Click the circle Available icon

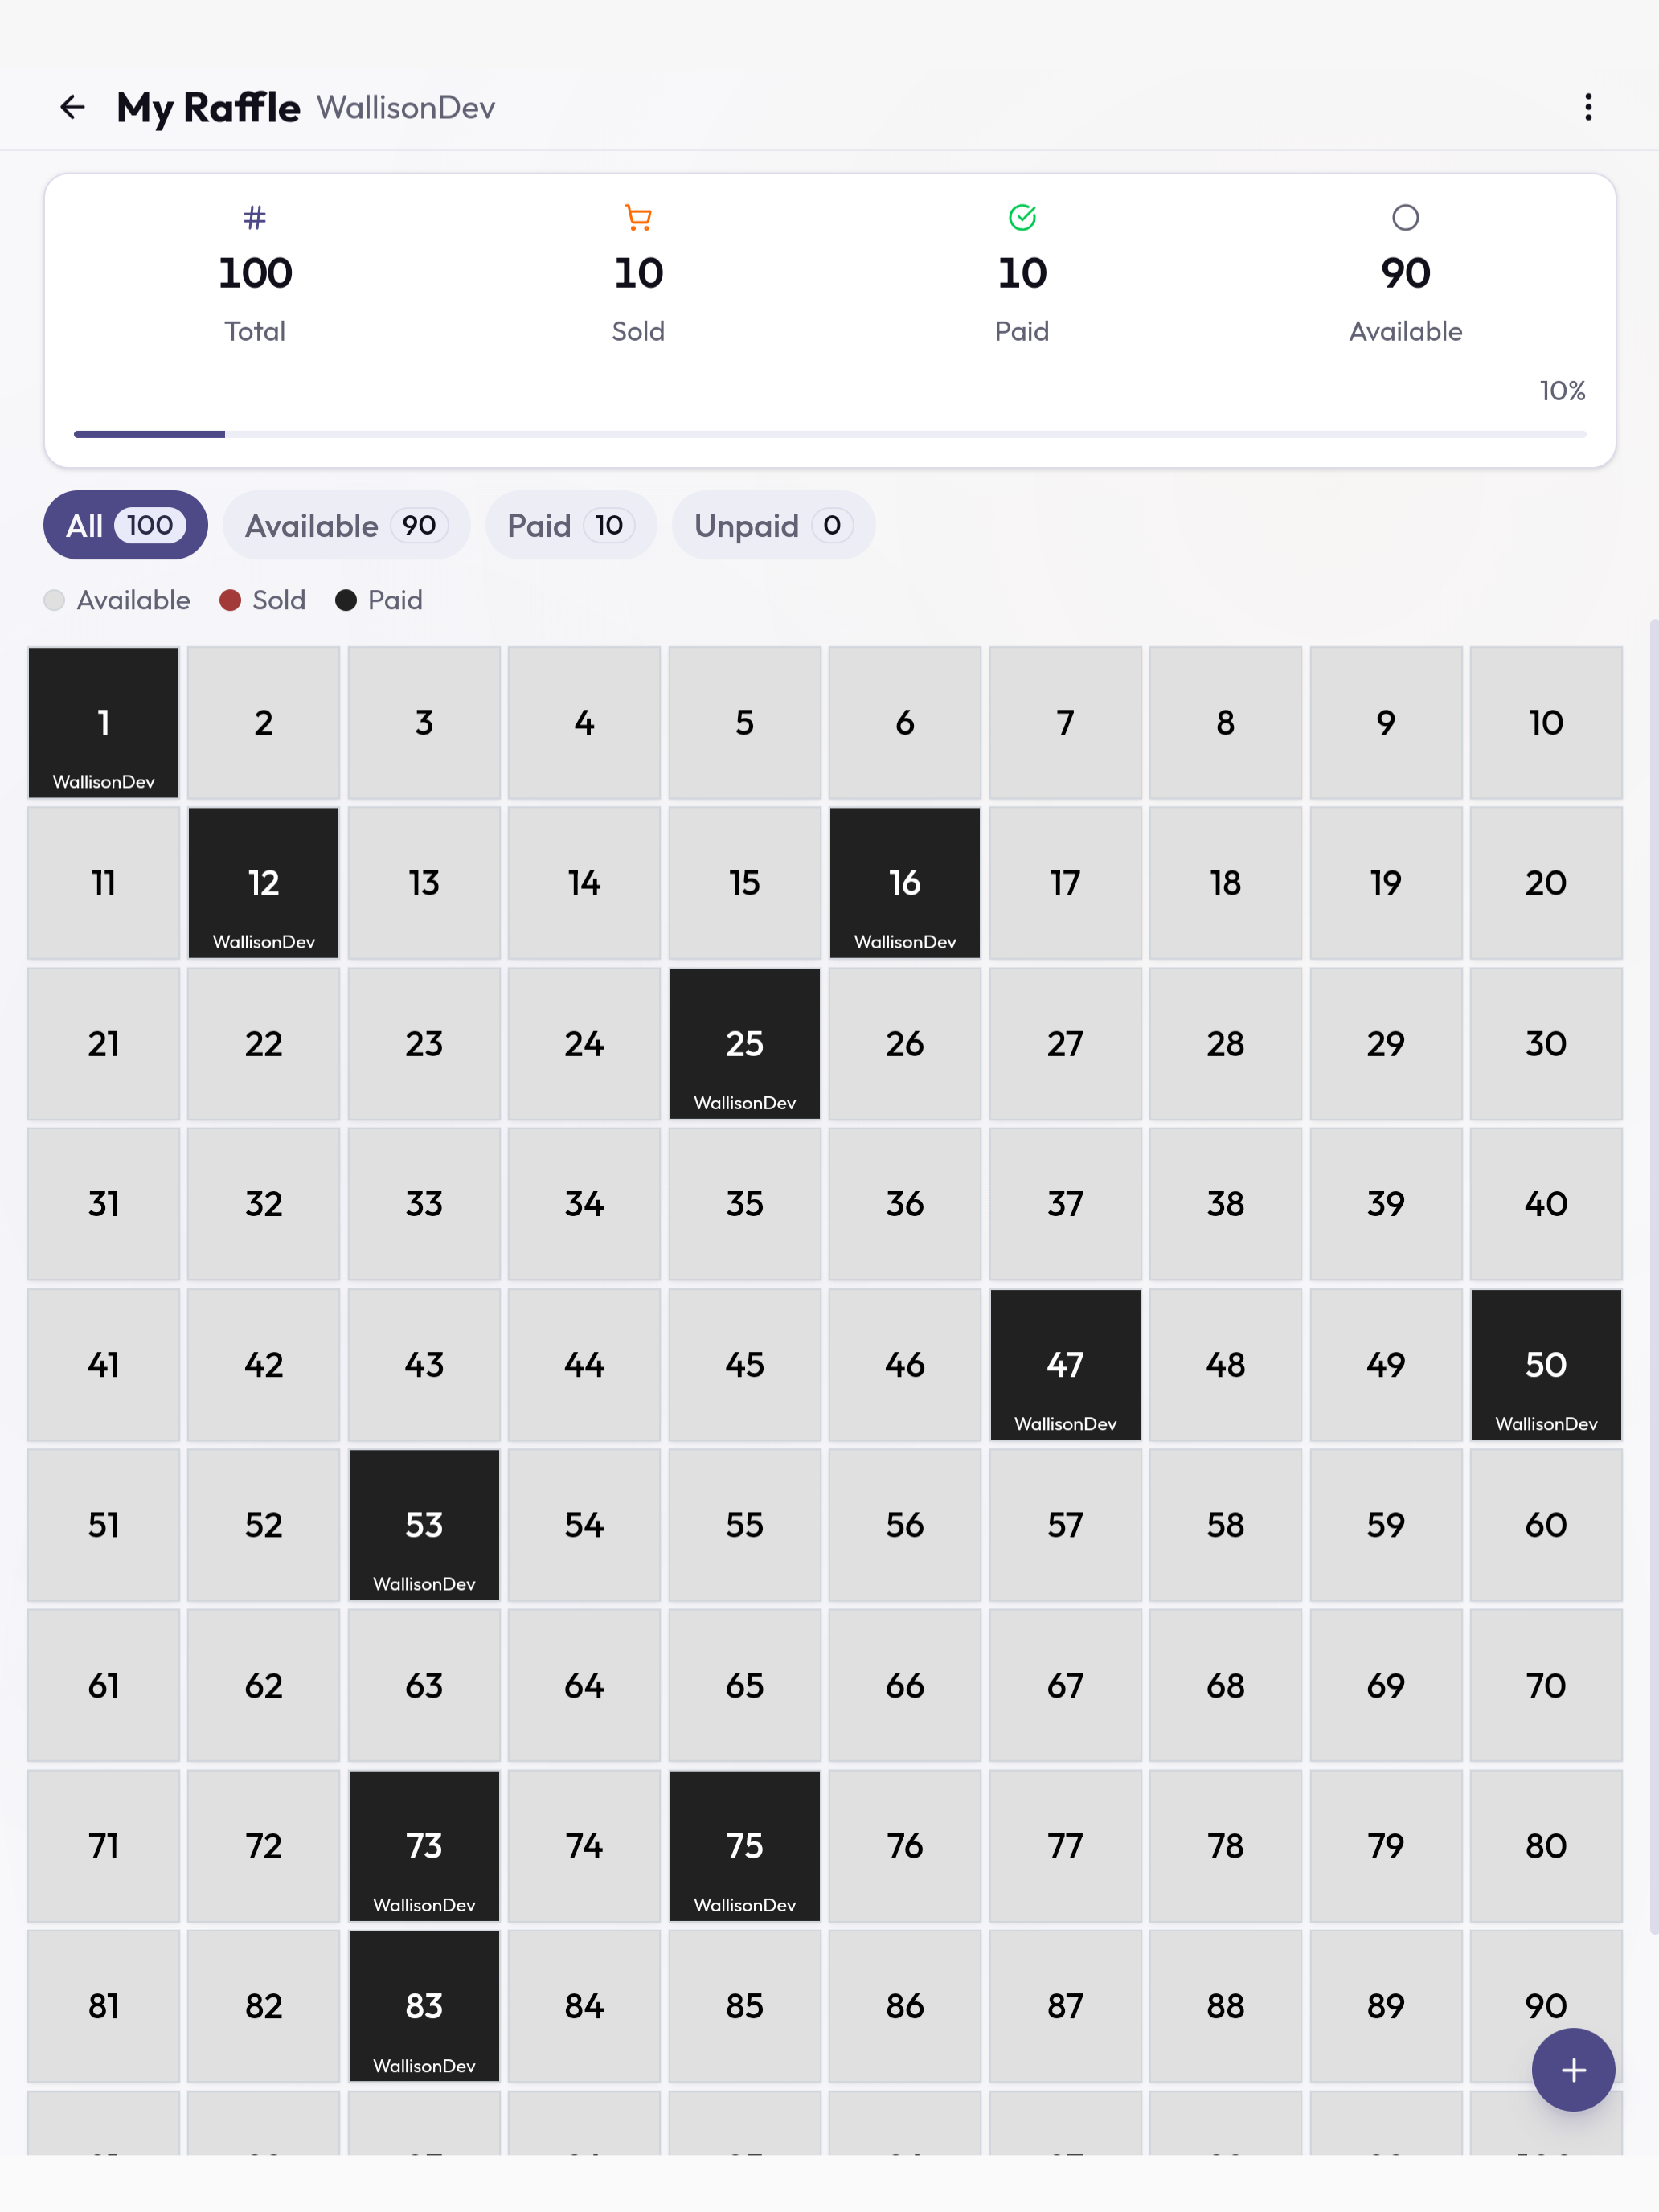click(1405, 217)
